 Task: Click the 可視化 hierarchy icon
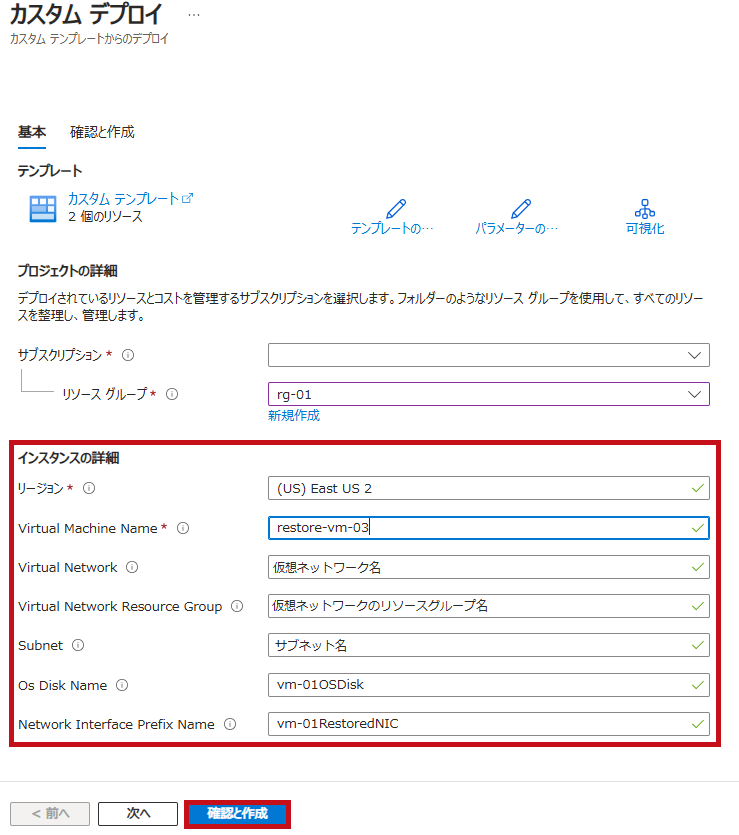pos(645,209)
